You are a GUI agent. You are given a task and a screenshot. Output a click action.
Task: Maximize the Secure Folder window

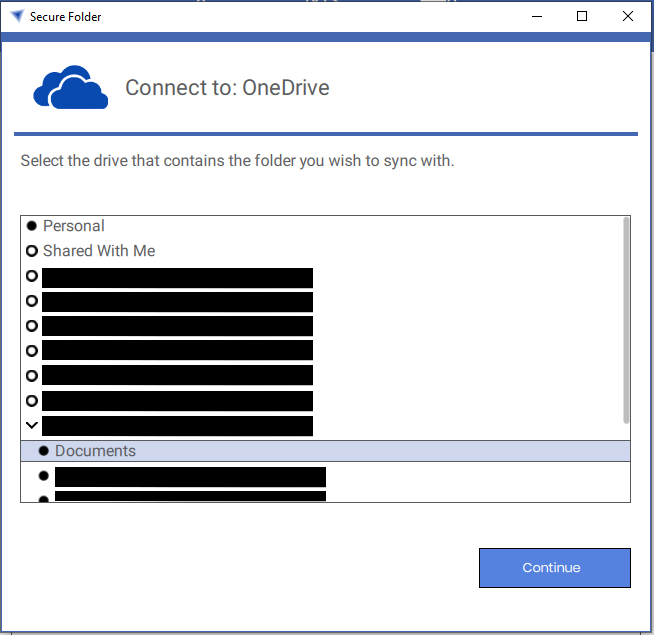[x=582, y=16]
